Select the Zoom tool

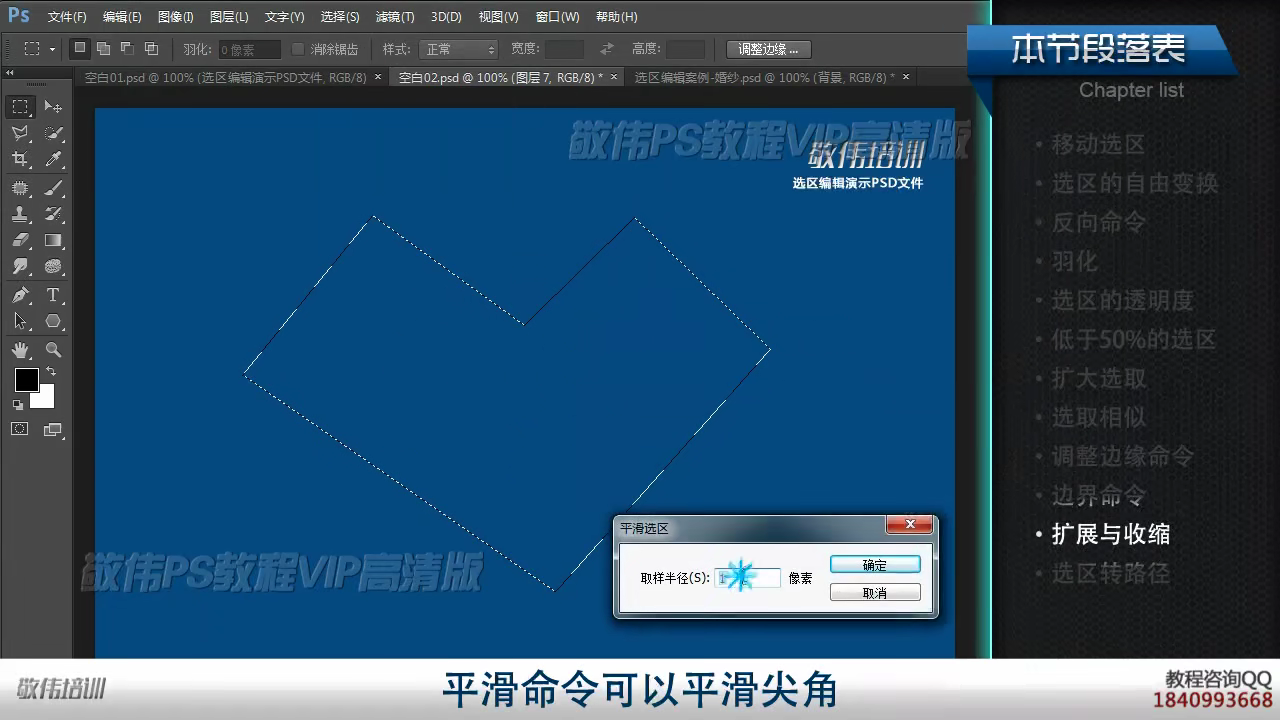pyautogui.click(x=53, y=350)
